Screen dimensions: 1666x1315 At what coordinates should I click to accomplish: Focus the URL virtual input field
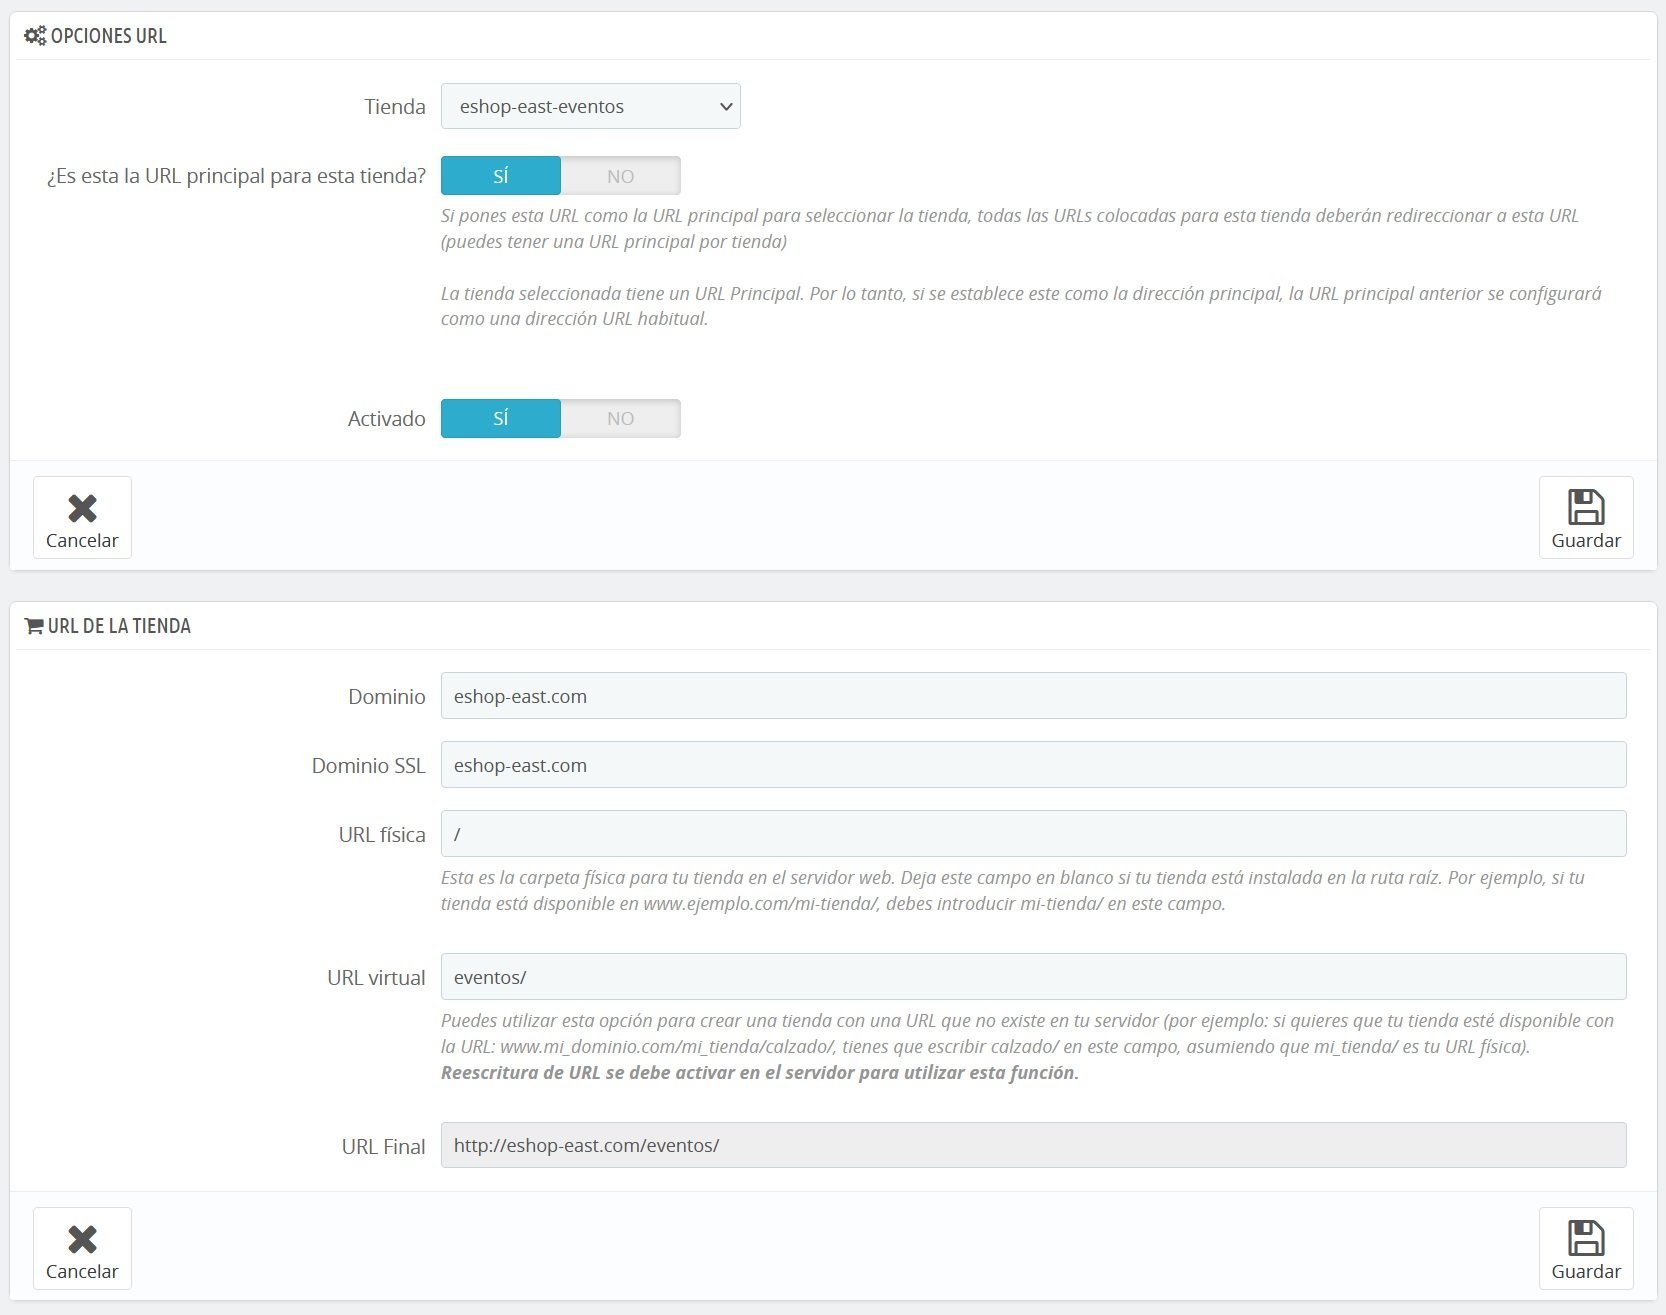click(1033, 977)
